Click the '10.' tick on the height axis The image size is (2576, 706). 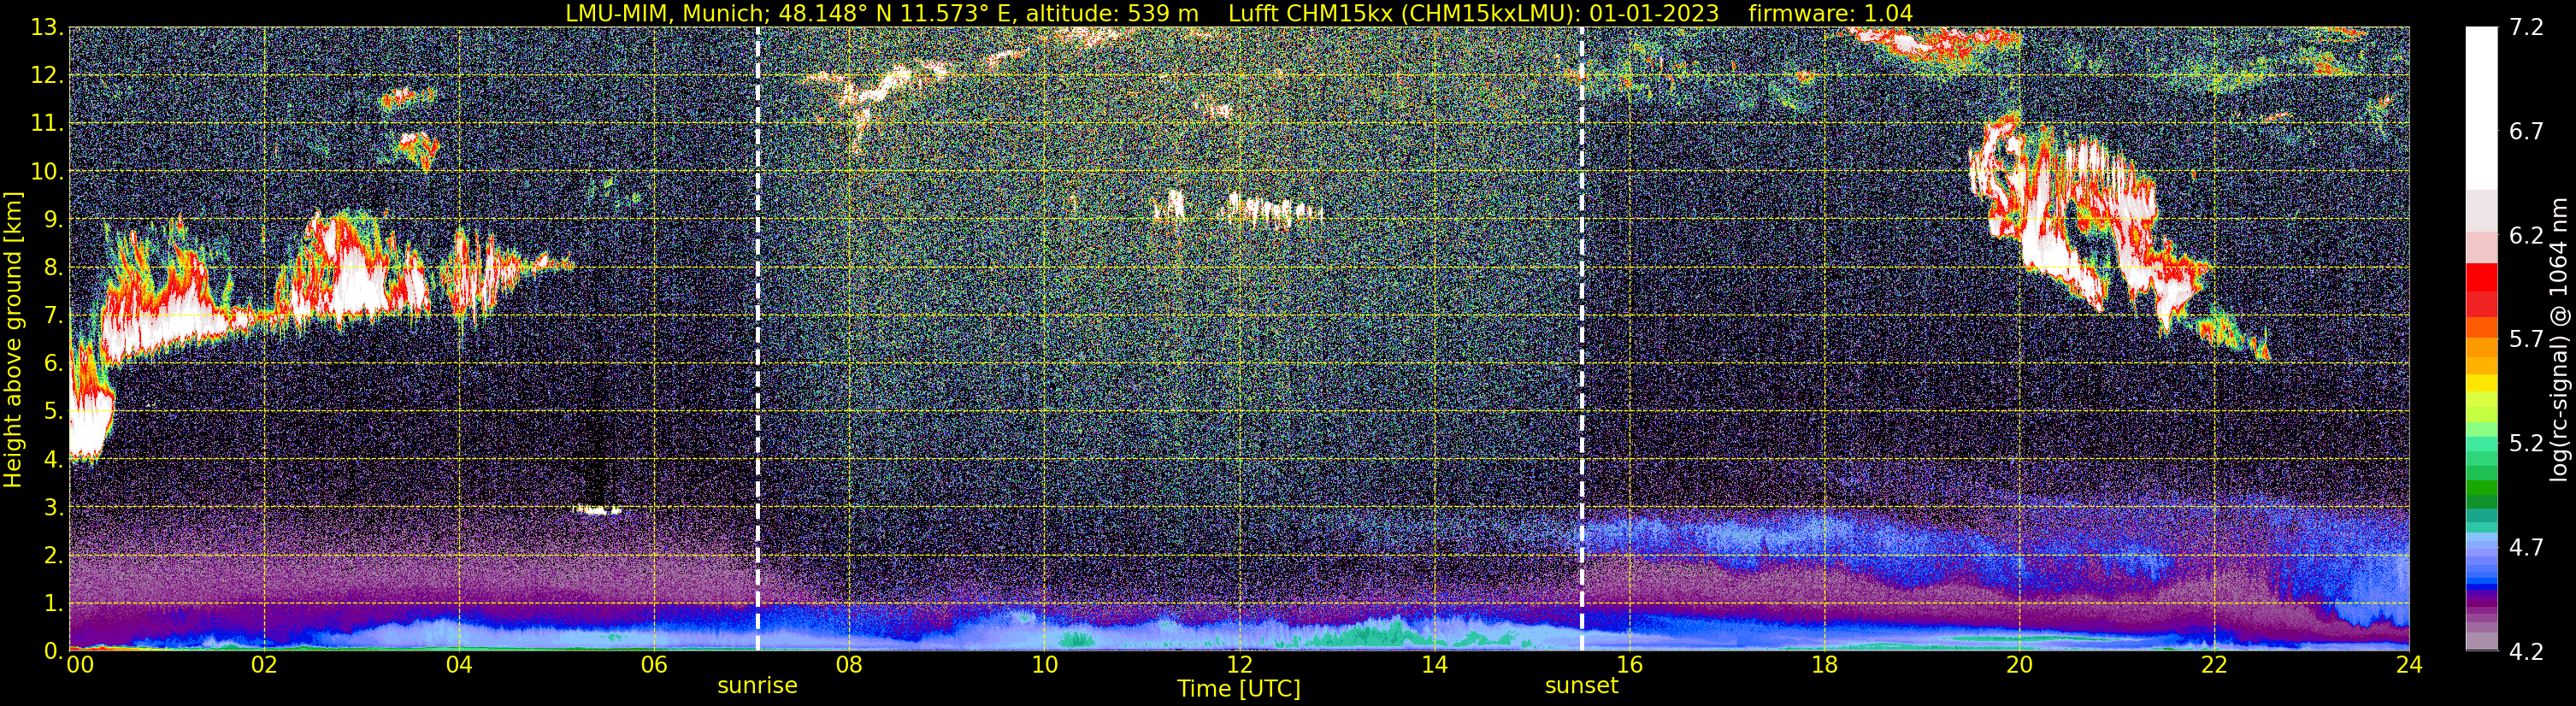[47, 172]
